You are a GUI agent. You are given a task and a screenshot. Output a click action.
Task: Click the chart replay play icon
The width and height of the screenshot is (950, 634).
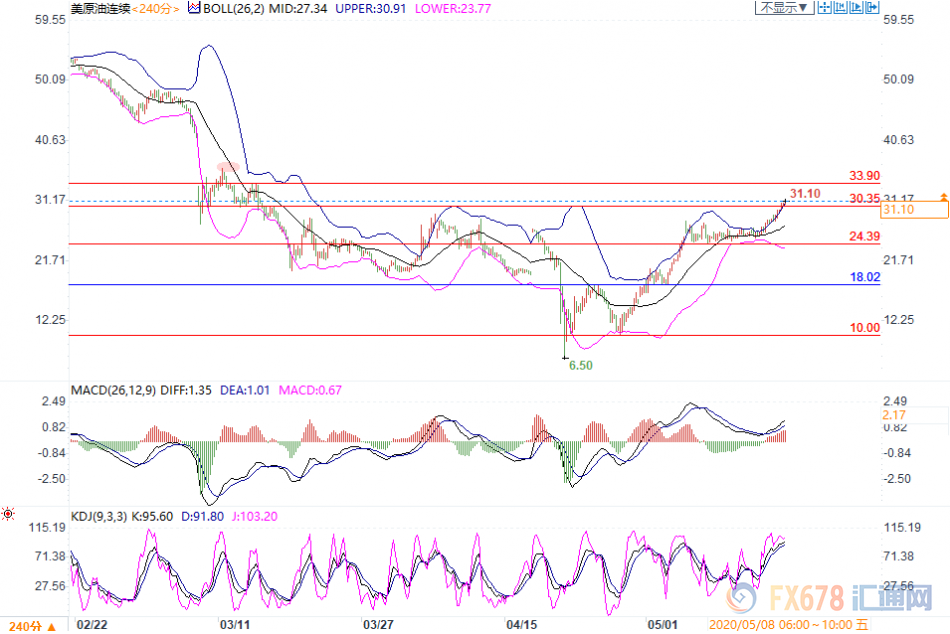(856, 7)
